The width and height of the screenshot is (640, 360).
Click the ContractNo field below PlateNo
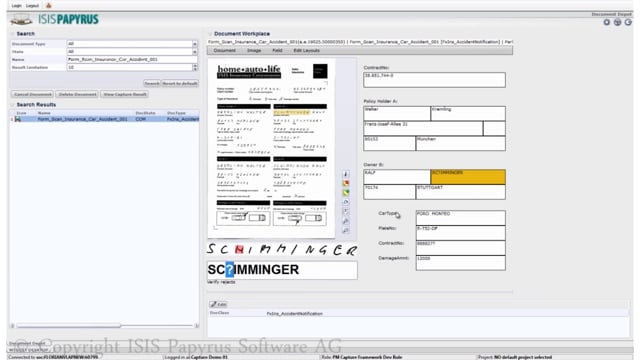point(461,248)
